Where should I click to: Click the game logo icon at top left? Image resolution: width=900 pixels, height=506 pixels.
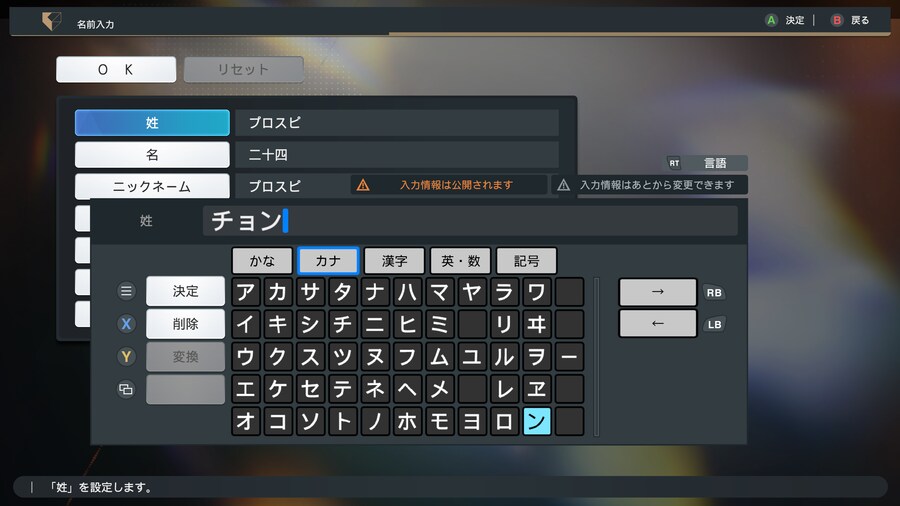click(52, 22)
